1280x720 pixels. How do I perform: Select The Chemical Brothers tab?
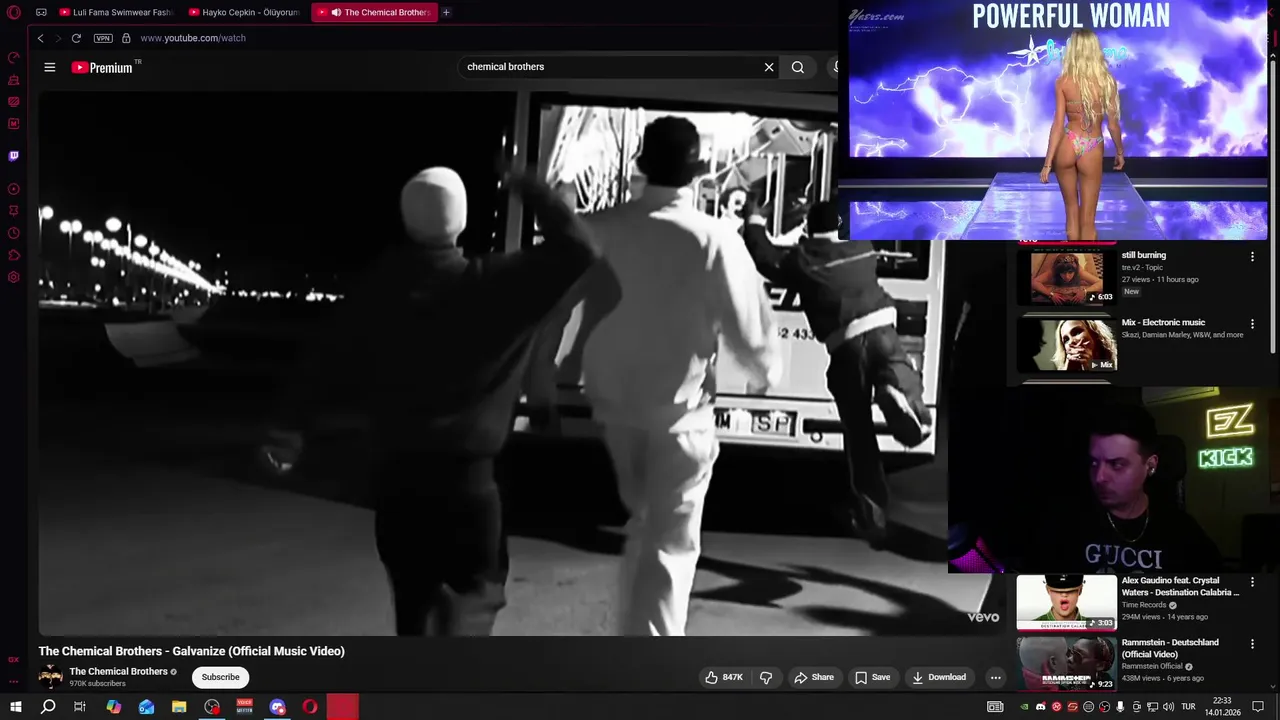coord(374,12)
